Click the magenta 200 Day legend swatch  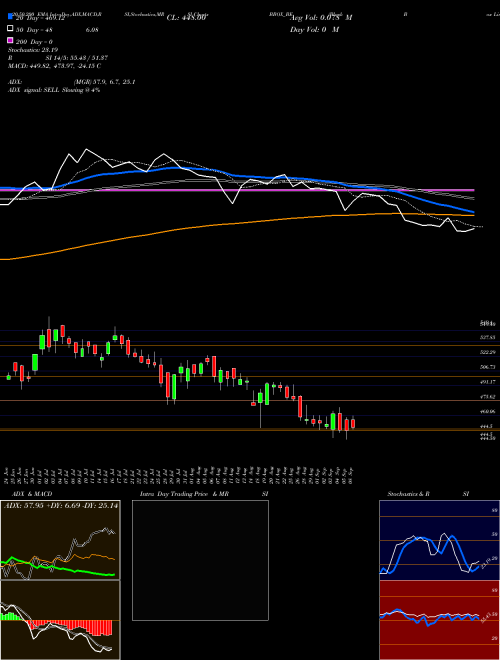coord(10,41)
